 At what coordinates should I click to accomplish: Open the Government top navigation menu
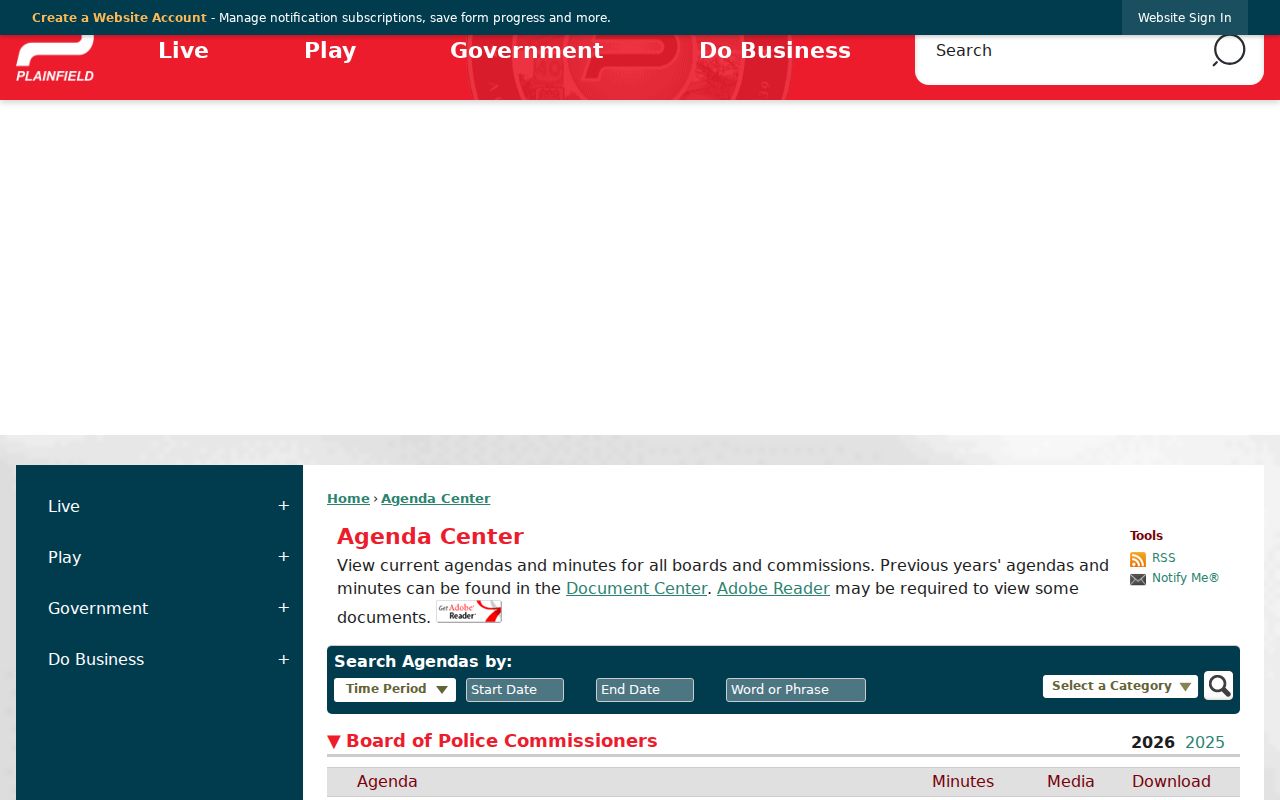click(527, 51)
